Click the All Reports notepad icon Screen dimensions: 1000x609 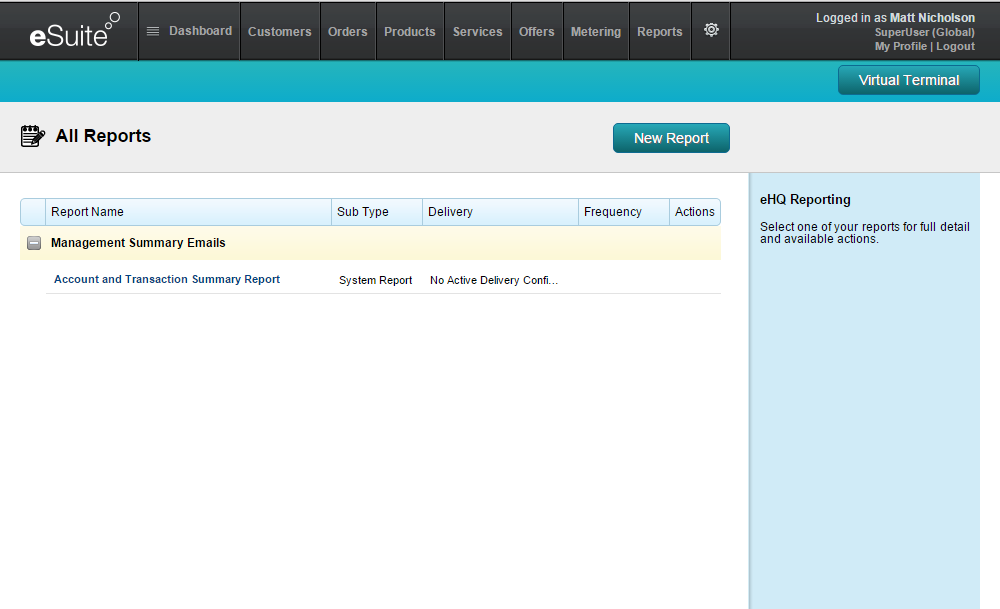(33, 137)
